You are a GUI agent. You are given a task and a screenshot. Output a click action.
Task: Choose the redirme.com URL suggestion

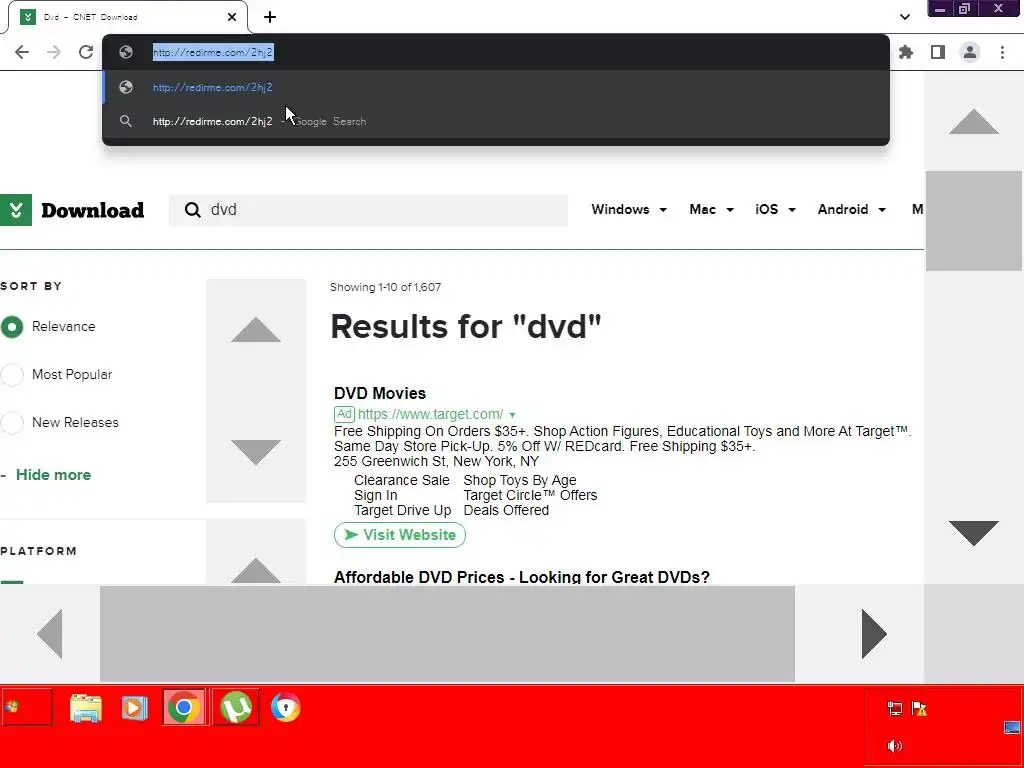[x=496, y=87]
